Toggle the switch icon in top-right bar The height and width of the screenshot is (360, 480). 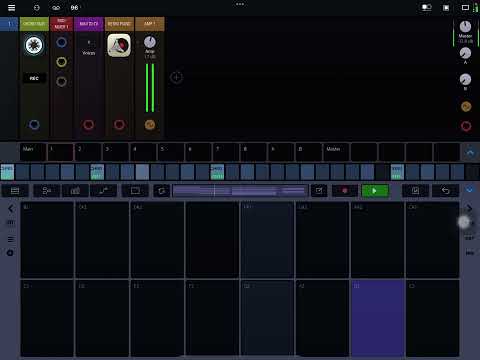pyautogui.click(x=427, y=7)
